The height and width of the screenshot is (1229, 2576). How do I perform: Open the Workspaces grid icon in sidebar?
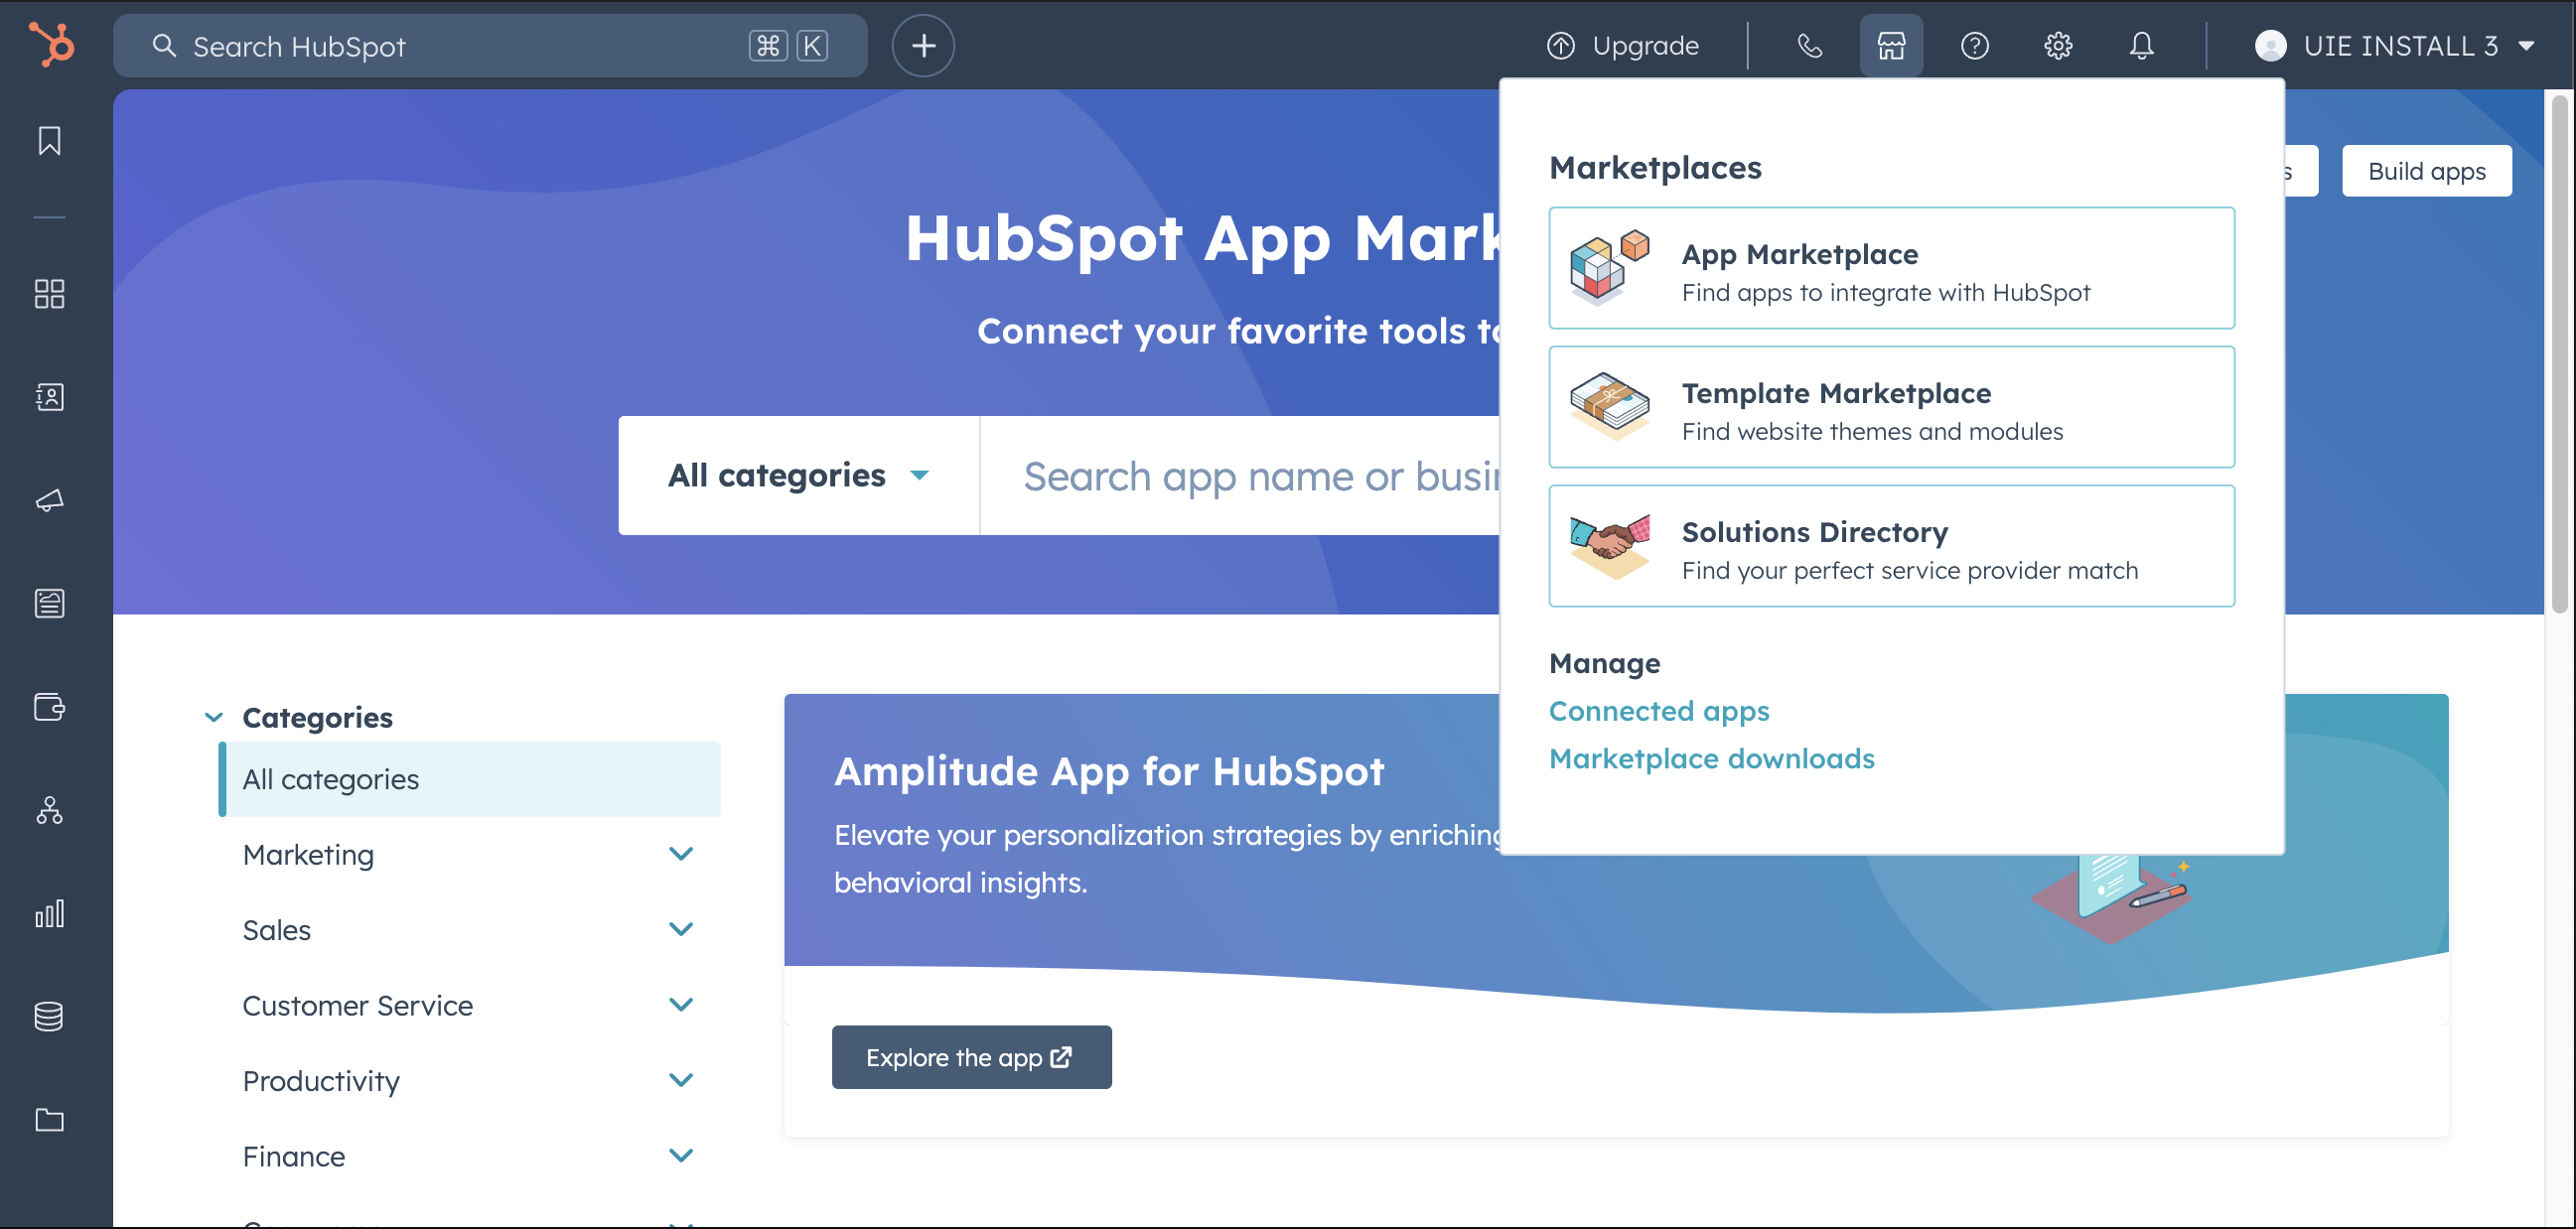click(49, 294)
